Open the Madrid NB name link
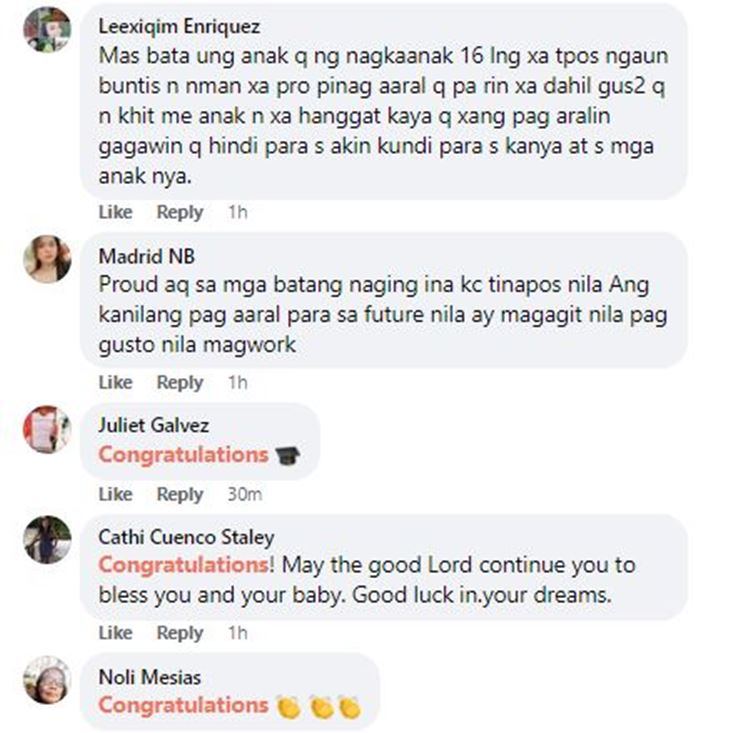The height and width of the screenshot is (733, 750). [146, 256]
